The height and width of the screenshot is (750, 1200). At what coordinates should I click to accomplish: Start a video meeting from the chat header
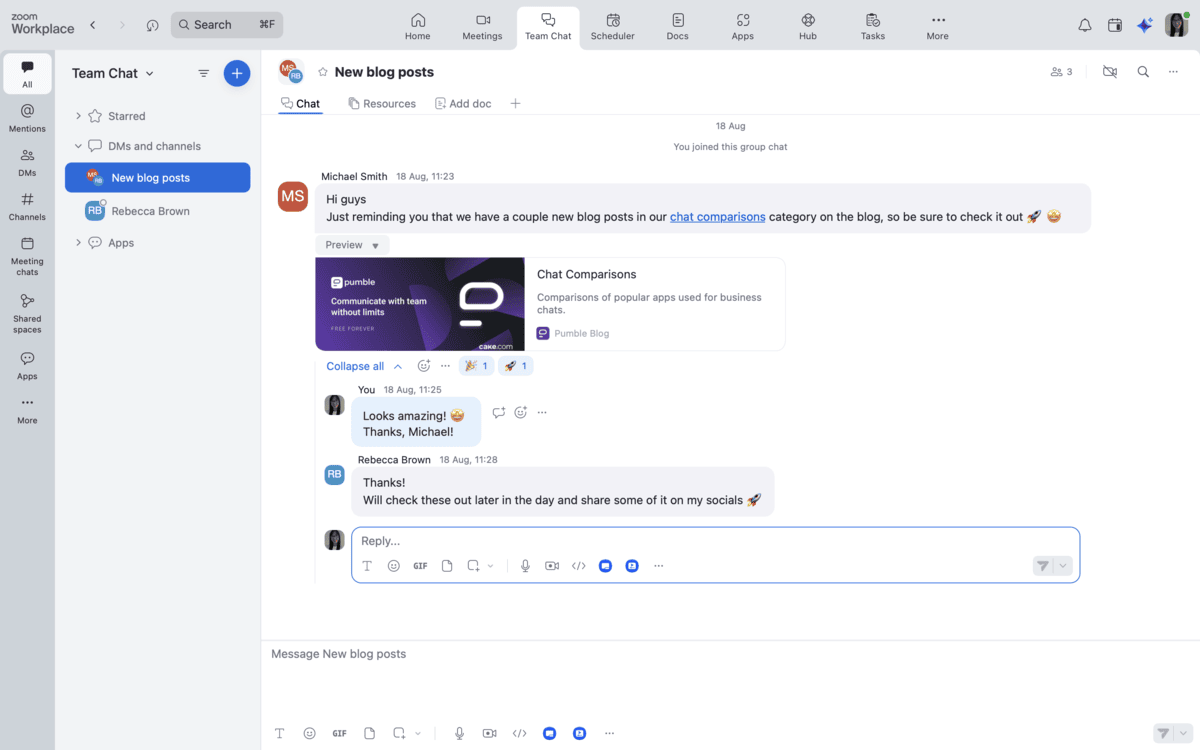coord(1109,71)
